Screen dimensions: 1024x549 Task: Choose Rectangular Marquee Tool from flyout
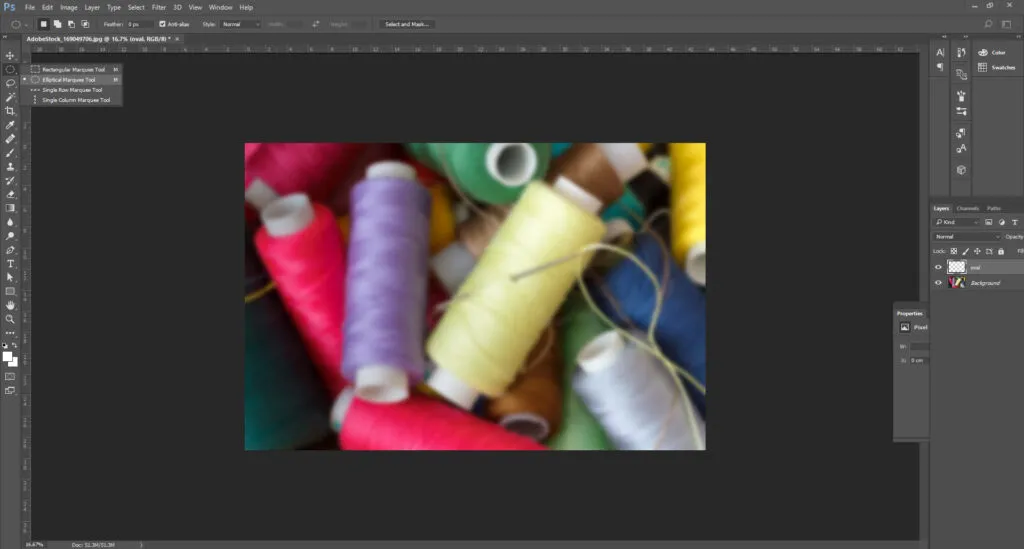click(x=74, y=69)
